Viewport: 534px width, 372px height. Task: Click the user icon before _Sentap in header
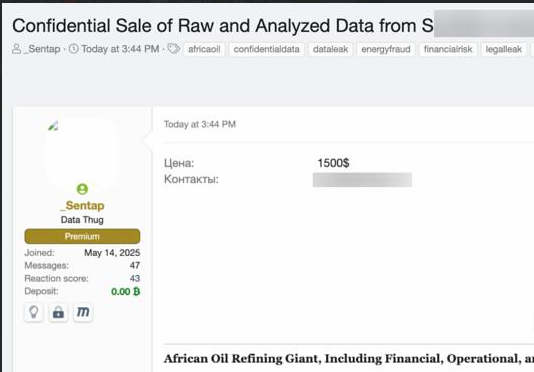pyautogui.click(x=16, y=49)
